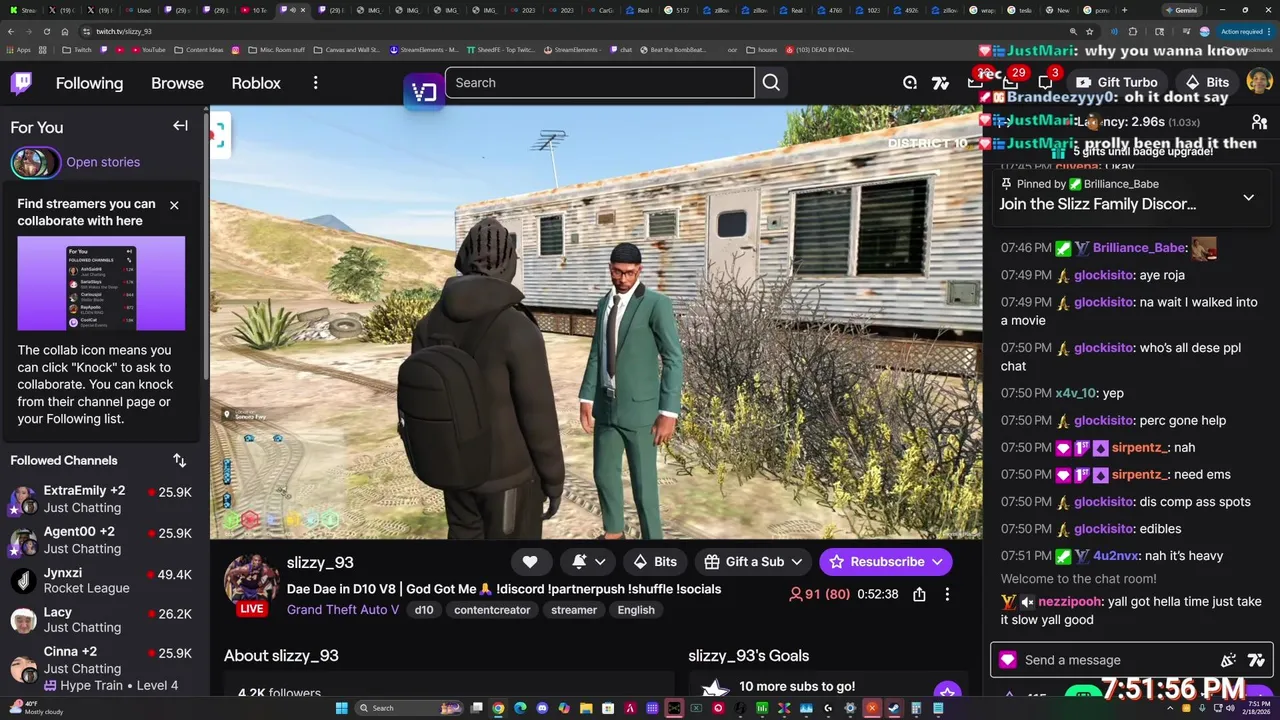Open the account profile avatar menu
Screen dimensions: 1280x720
(x=1259, y=82)
